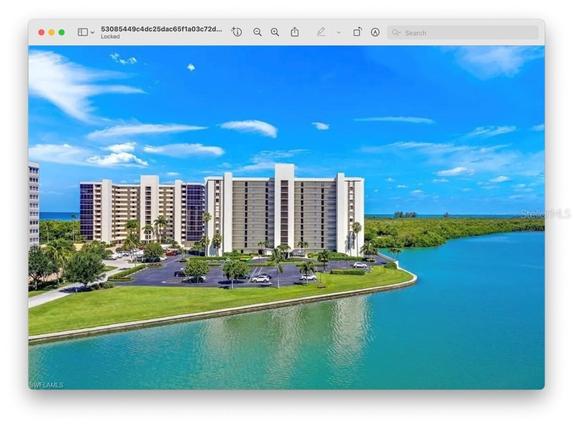Click the search magnifier icon
Screen dimensions: 573x427
(396, 33)
